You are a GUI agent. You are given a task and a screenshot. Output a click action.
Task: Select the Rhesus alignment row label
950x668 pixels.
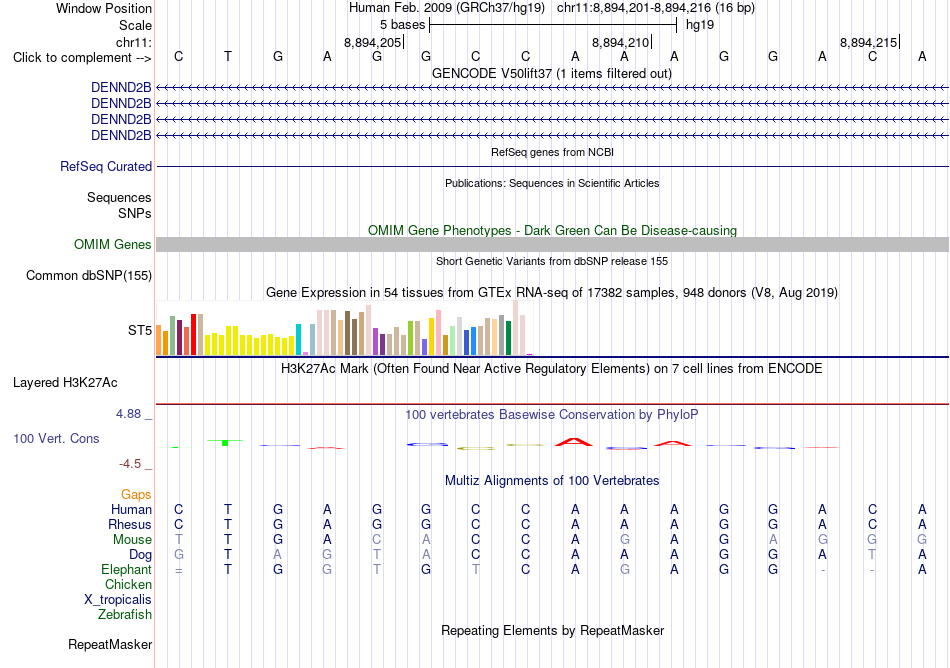pyautogui.click(x=130, y=524)
